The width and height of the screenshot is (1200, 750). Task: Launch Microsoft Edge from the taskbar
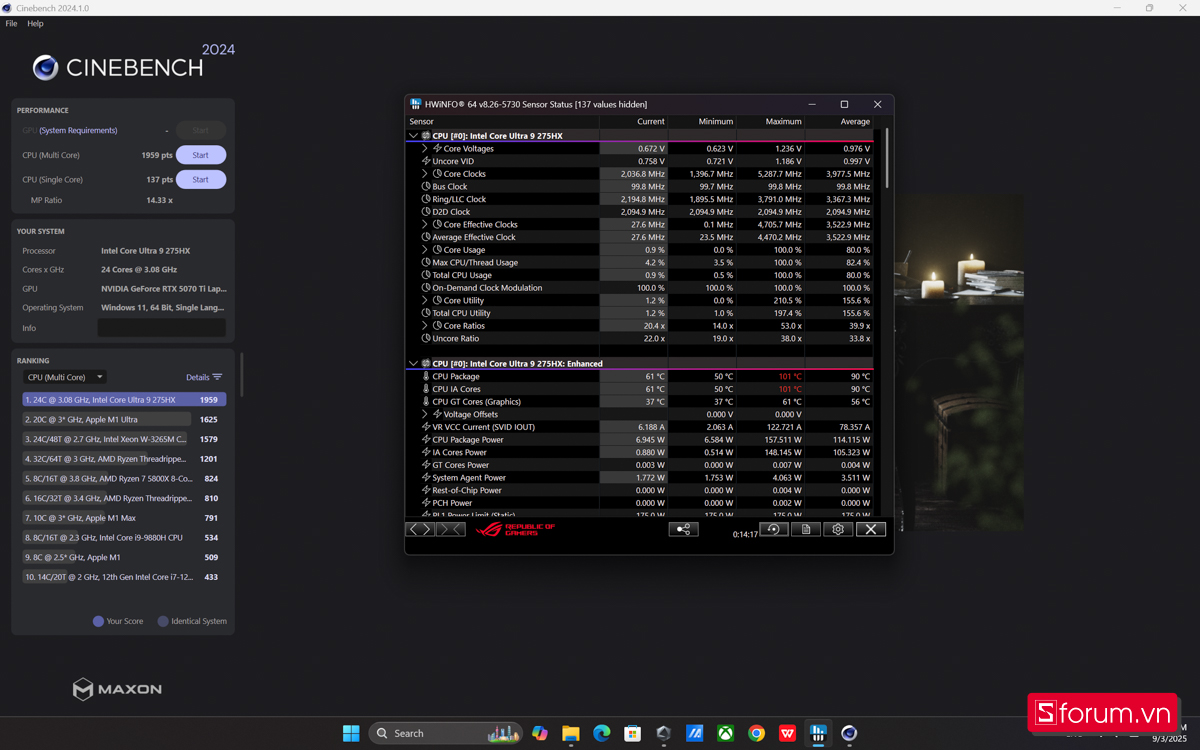pos(601,733)
